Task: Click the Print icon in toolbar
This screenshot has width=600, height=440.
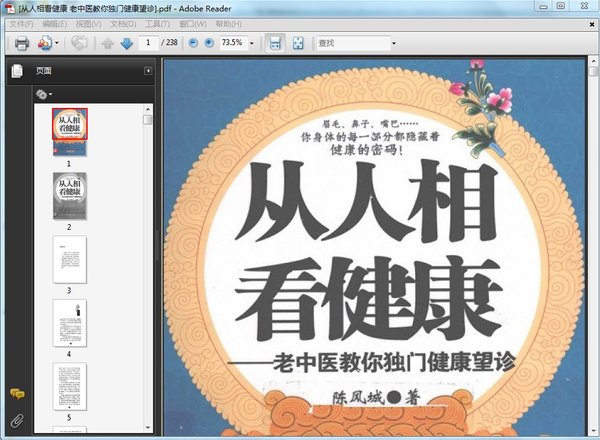Action: [22, 43]
